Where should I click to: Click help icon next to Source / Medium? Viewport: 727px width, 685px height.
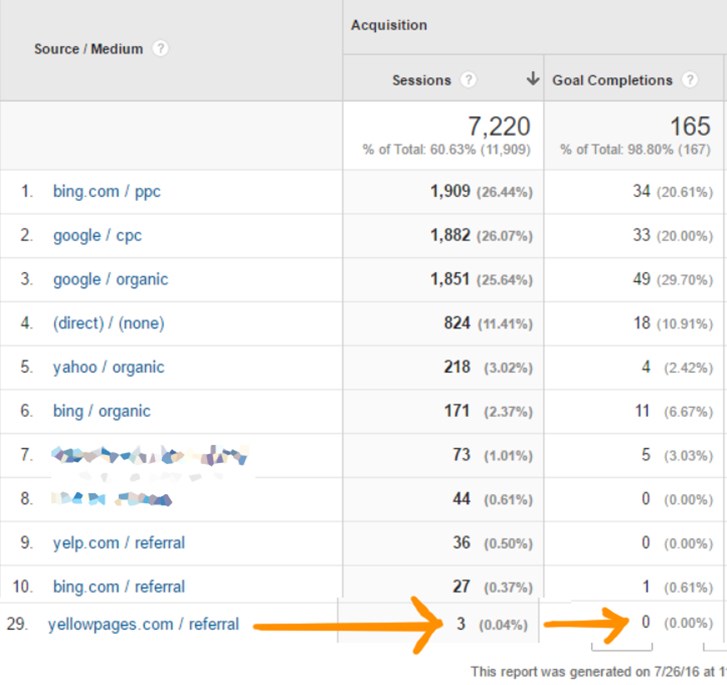point(160,49)
